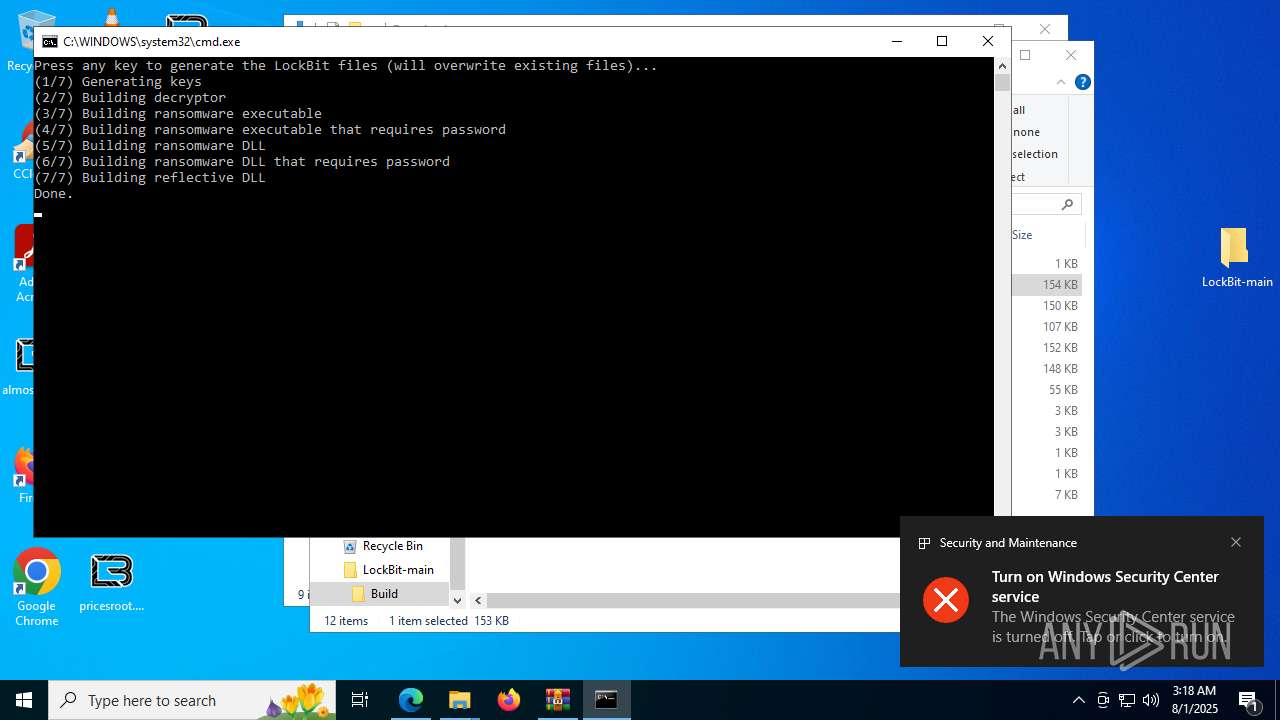This screenshot has width=1280, height=720.
Task: Click 'Building reflective DLL' output line
Action: 150,178
